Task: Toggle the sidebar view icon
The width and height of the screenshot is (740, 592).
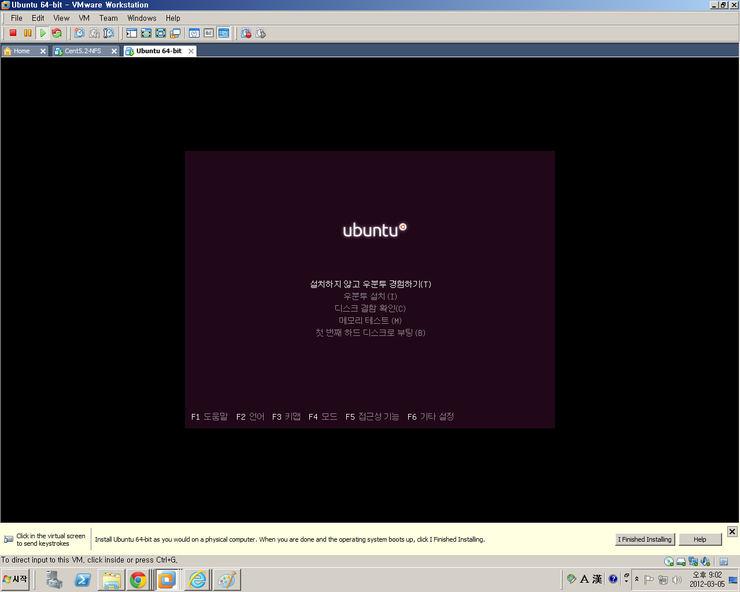Action: pyautogui.click(x=132, y=33)
